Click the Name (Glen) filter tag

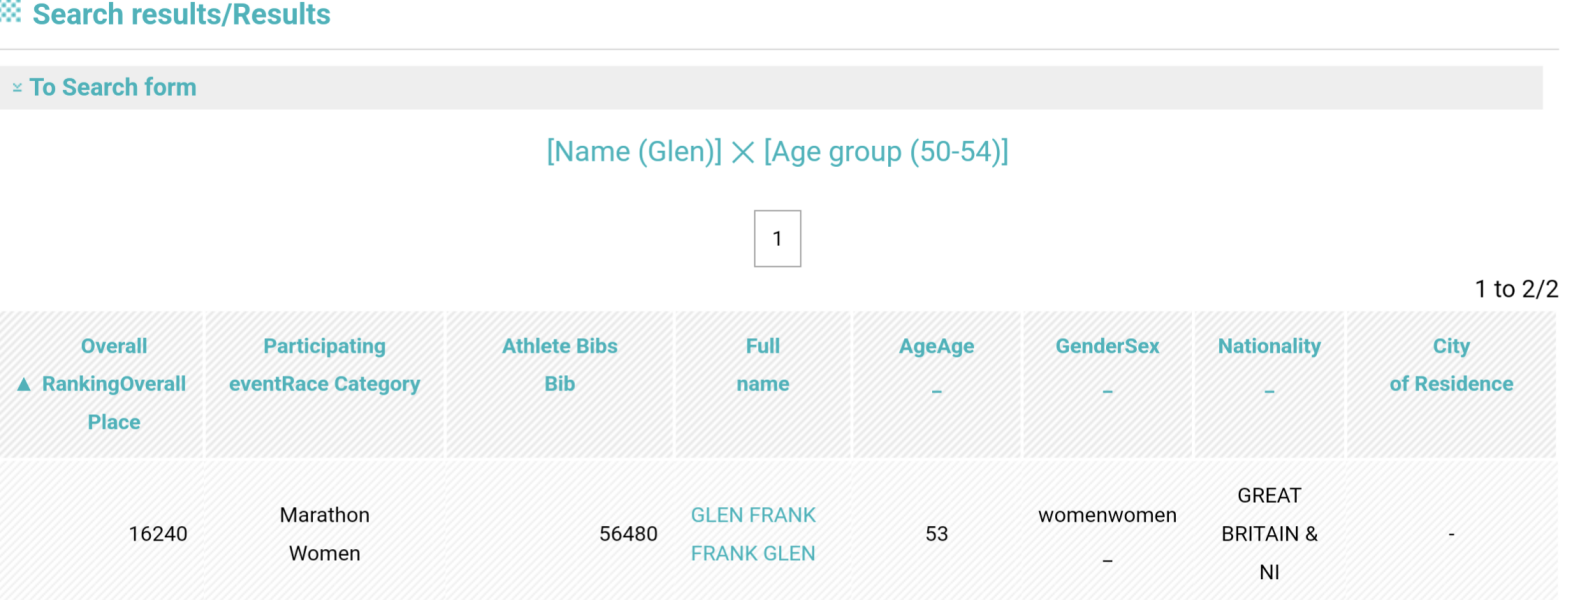click(634, 152)
